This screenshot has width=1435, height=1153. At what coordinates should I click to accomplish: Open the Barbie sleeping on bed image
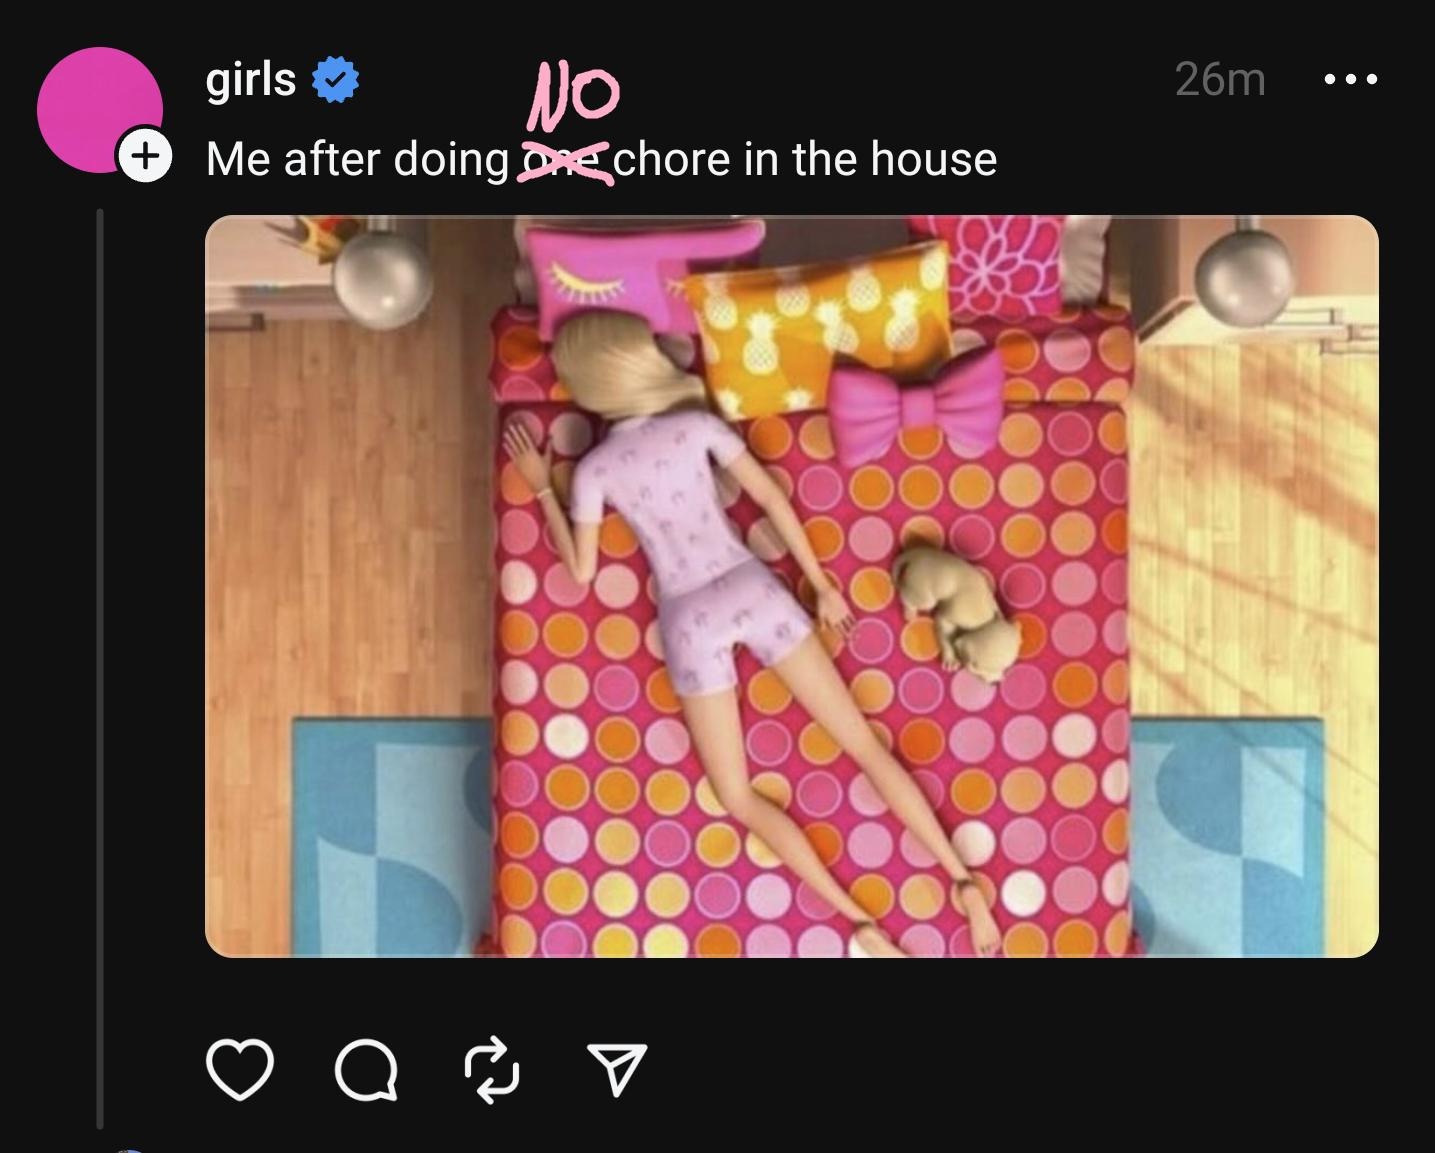pos(791,586)
